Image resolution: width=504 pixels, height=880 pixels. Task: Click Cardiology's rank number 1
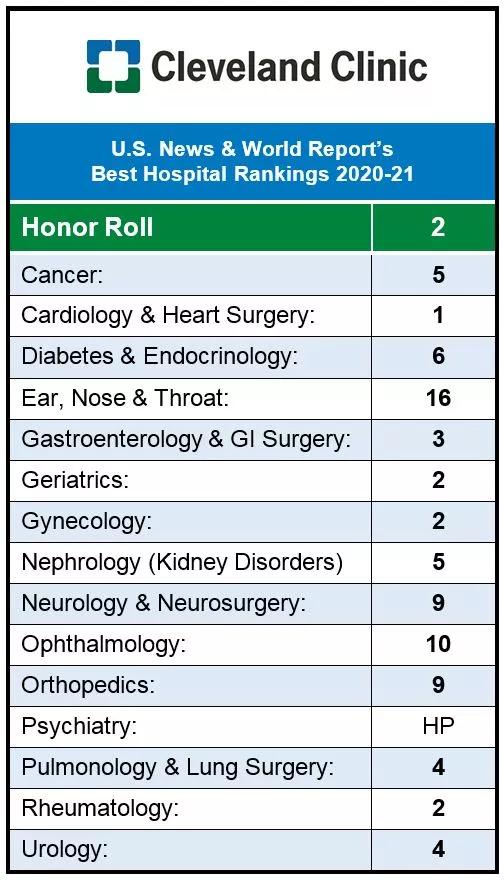(438, 315)
